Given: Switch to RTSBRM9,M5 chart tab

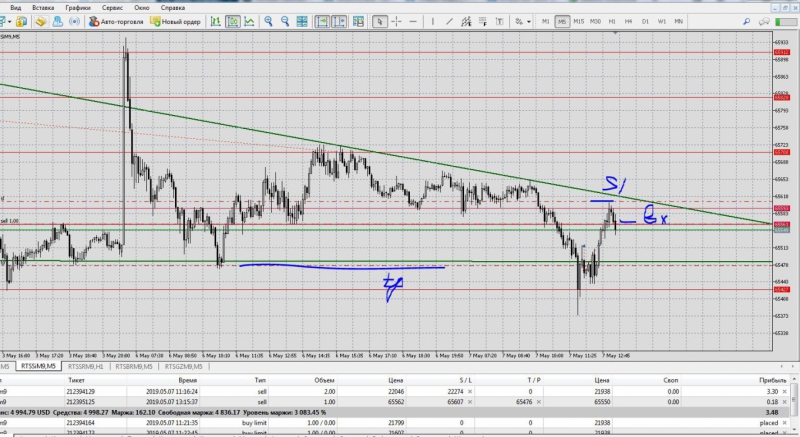Looking at the screenshot, I should click(x=134, y=366).
